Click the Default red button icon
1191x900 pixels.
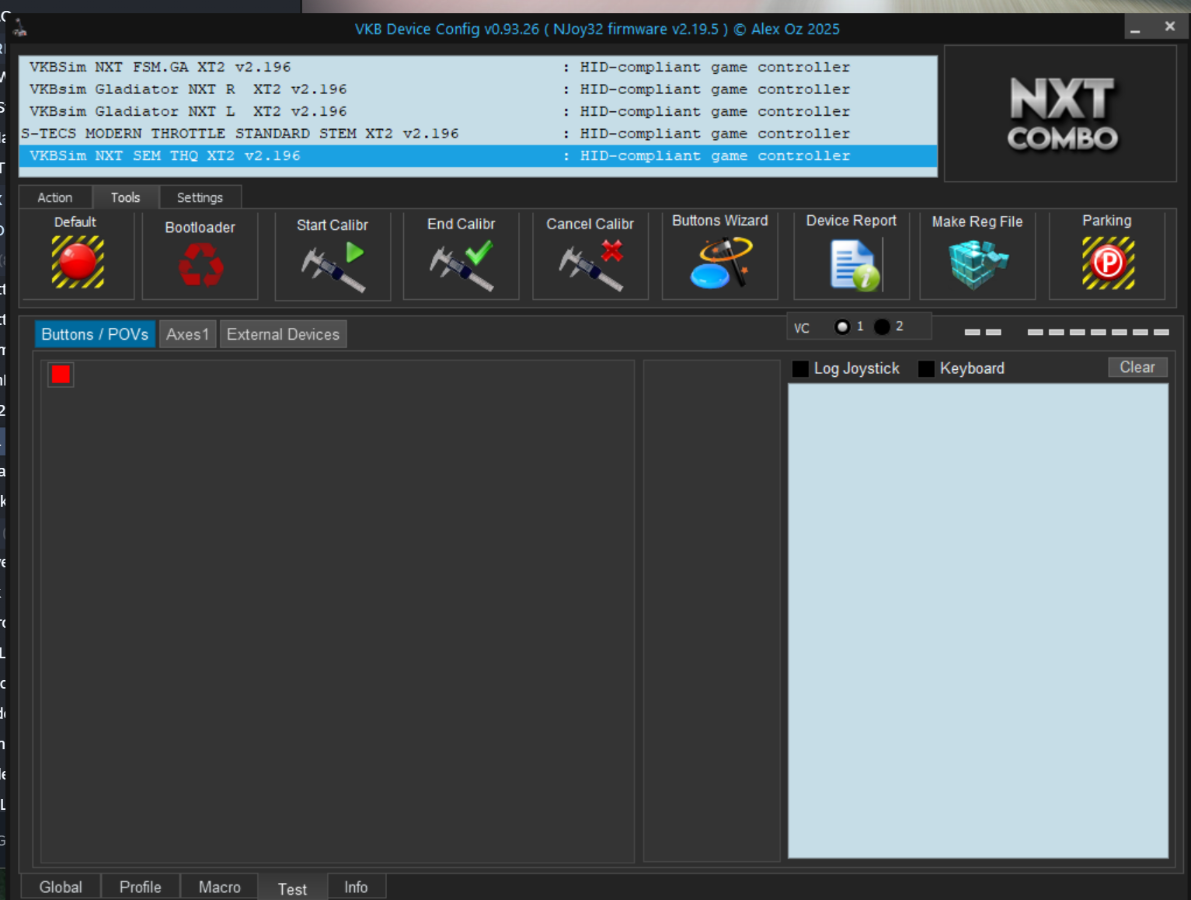[77, 262]
